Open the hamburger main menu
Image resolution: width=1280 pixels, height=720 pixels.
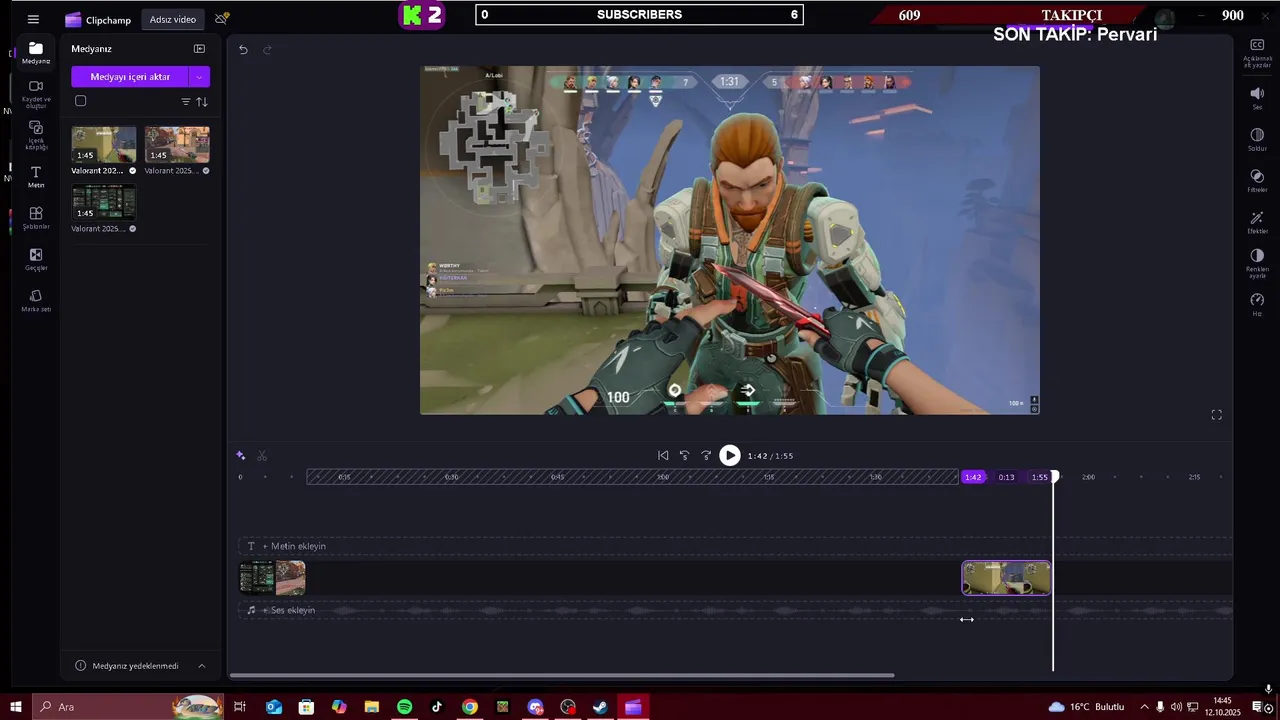[33, 19]
